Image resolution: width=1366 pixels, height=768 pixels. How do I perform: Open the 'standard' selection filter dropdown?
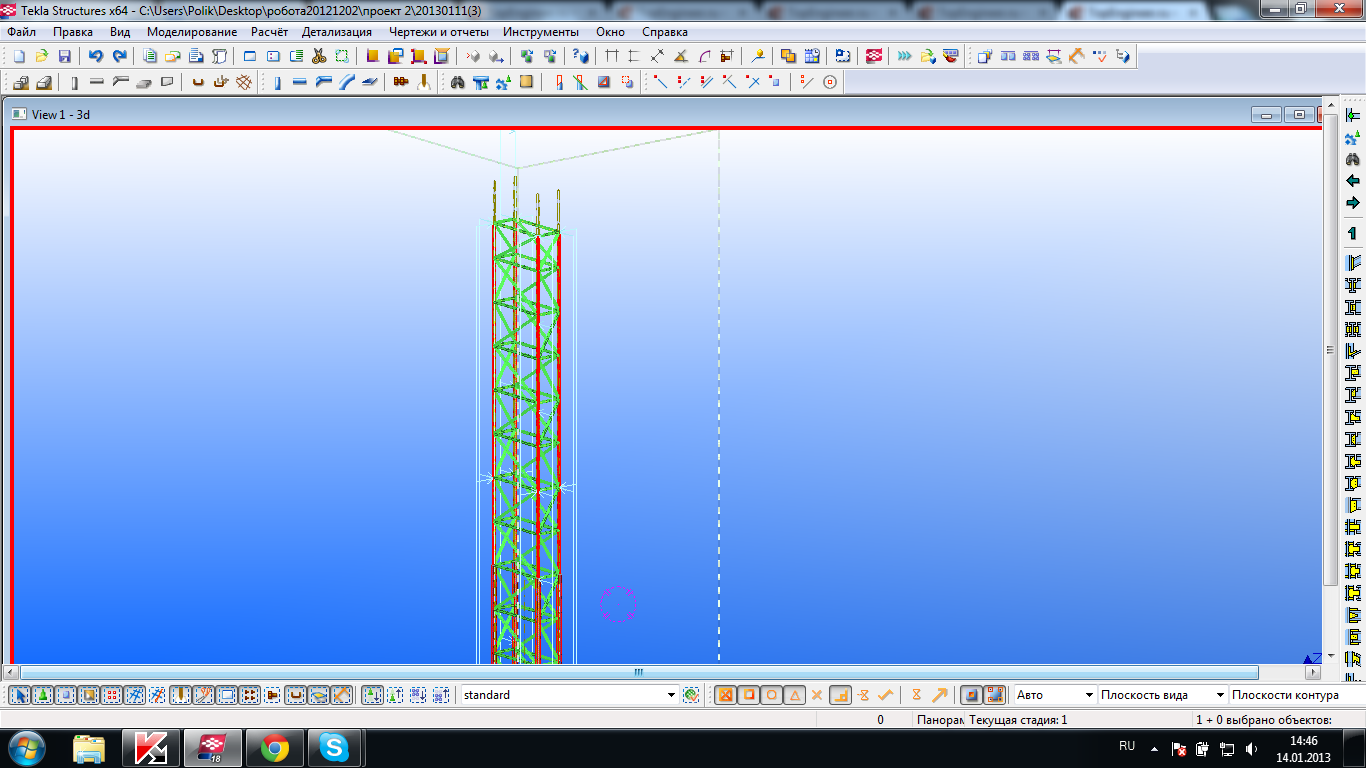point(671,695)
